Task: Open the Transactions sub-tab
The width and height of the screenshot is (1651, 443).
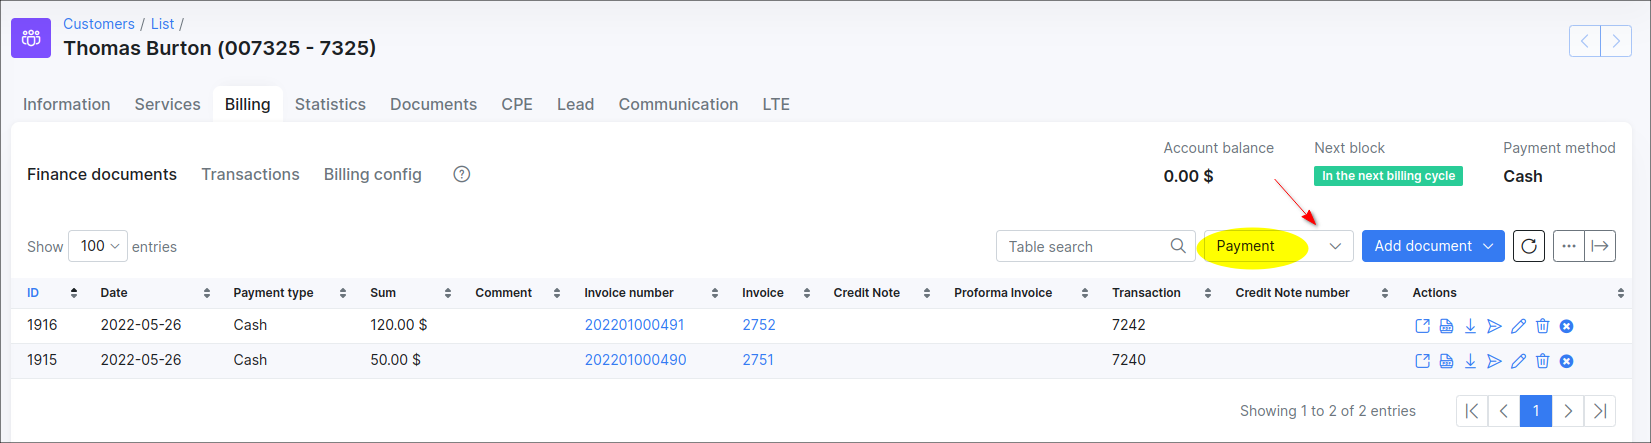Action: pos(250,174)
